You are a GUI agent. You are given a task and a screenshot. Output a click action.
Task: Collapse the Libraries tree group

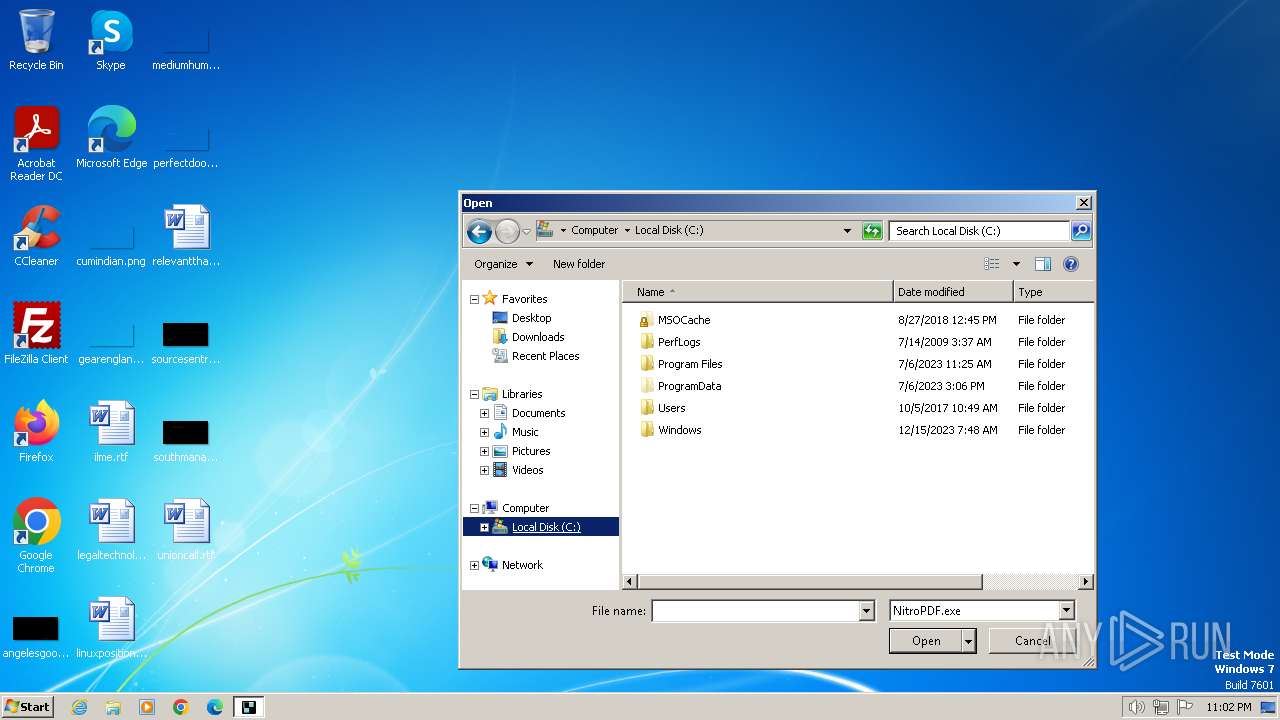[474, 394]
